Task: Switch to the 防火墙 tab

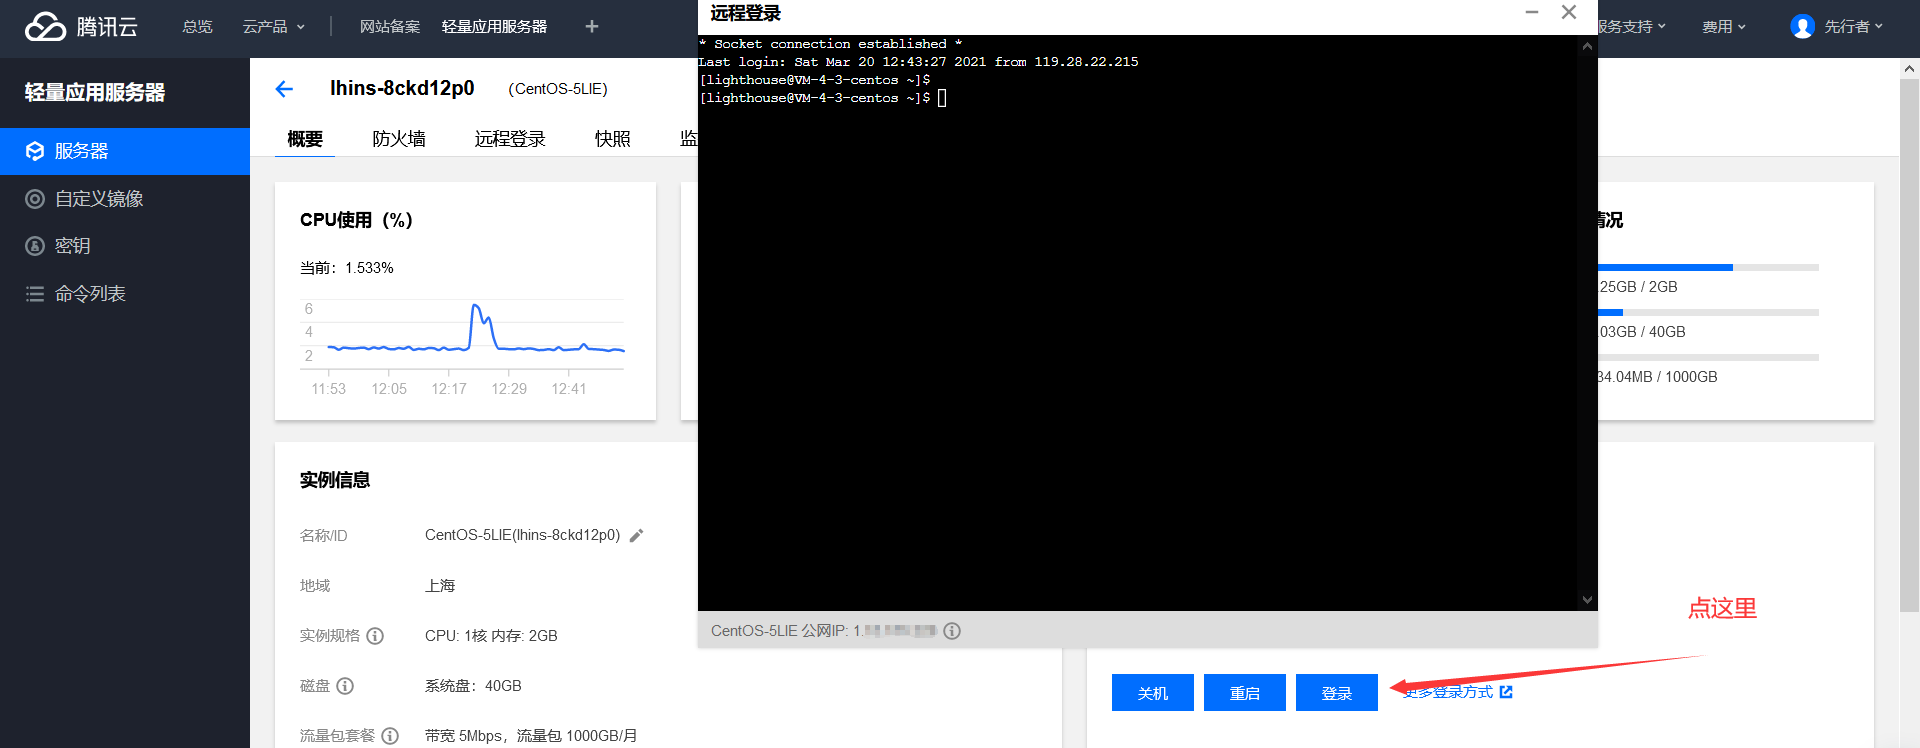Action: click(399, 139)
